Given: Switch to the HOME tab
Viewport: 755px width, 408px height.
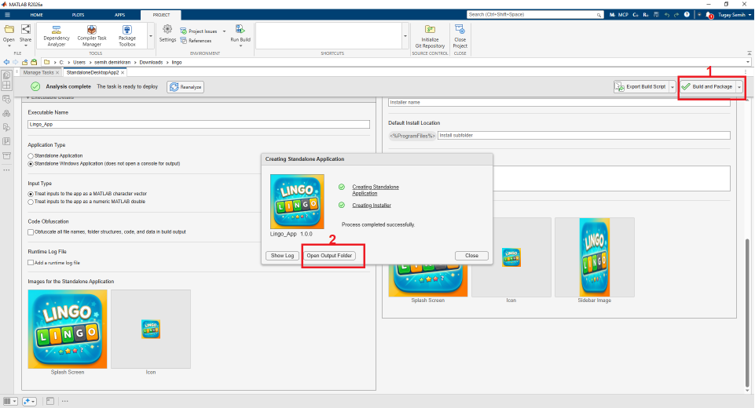Looking at the screenshot, I should 37,15.
